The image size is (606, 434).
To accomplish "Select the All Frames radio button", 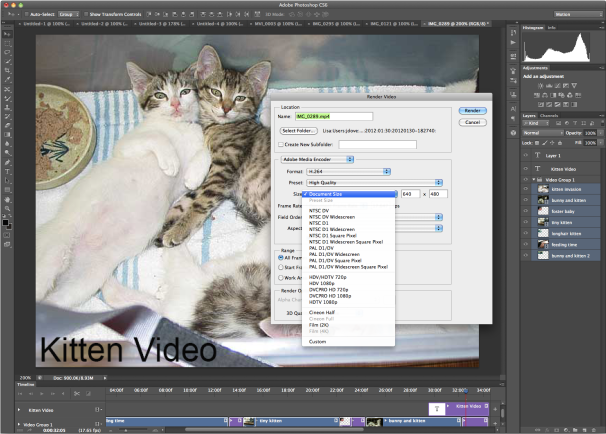I will tap(282, 257).
